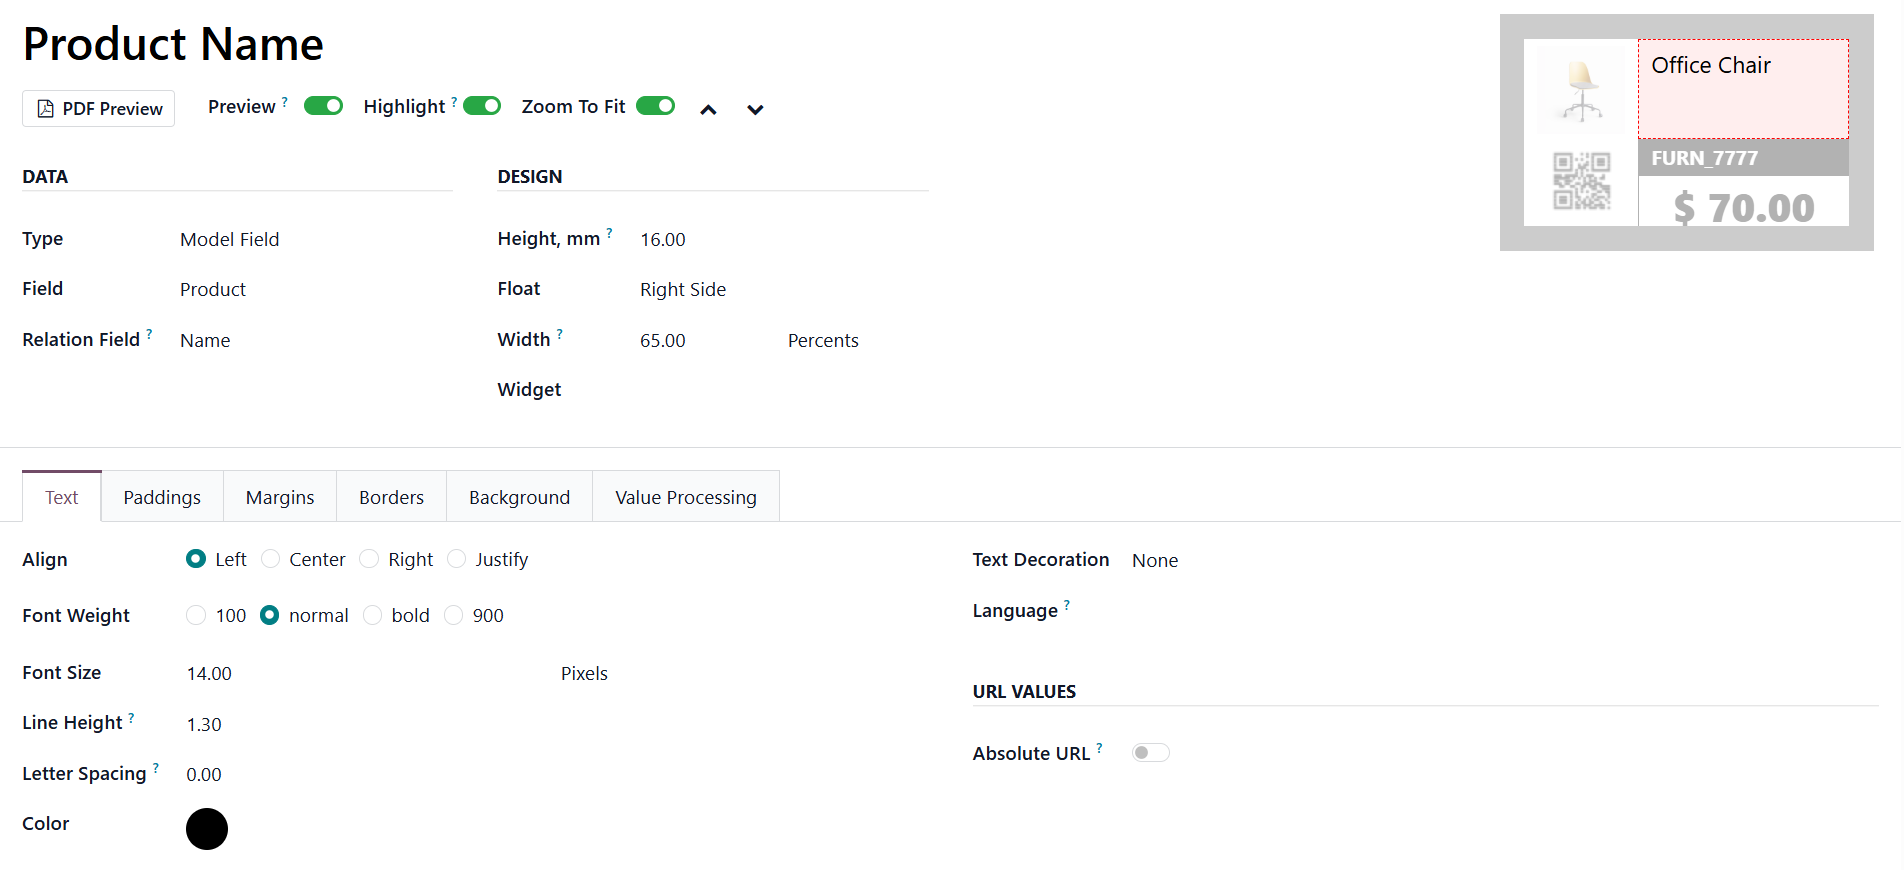Select Center alignment radio button
This screenshot has width=1904, height=870.
[x=271, y=559]
